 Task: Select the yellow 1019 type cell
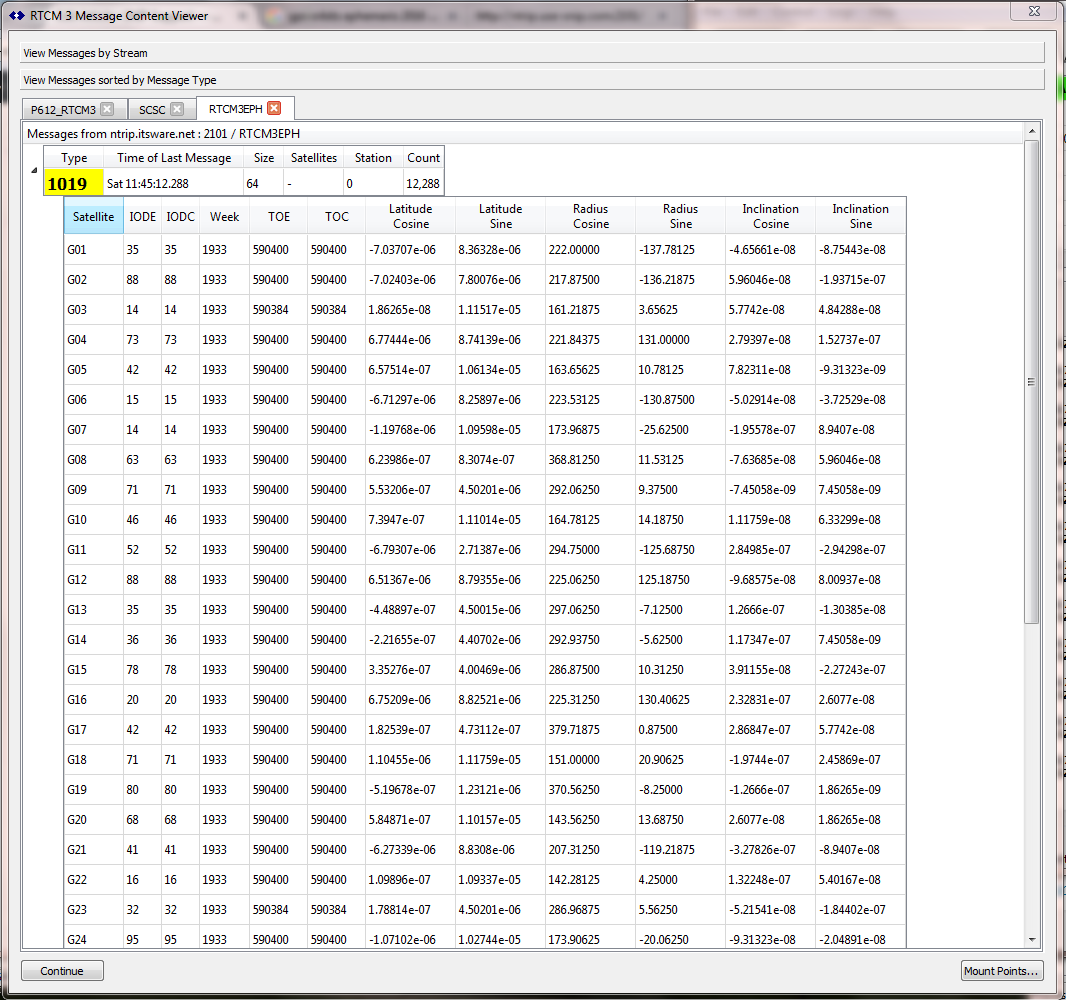[x=74, y=184]
